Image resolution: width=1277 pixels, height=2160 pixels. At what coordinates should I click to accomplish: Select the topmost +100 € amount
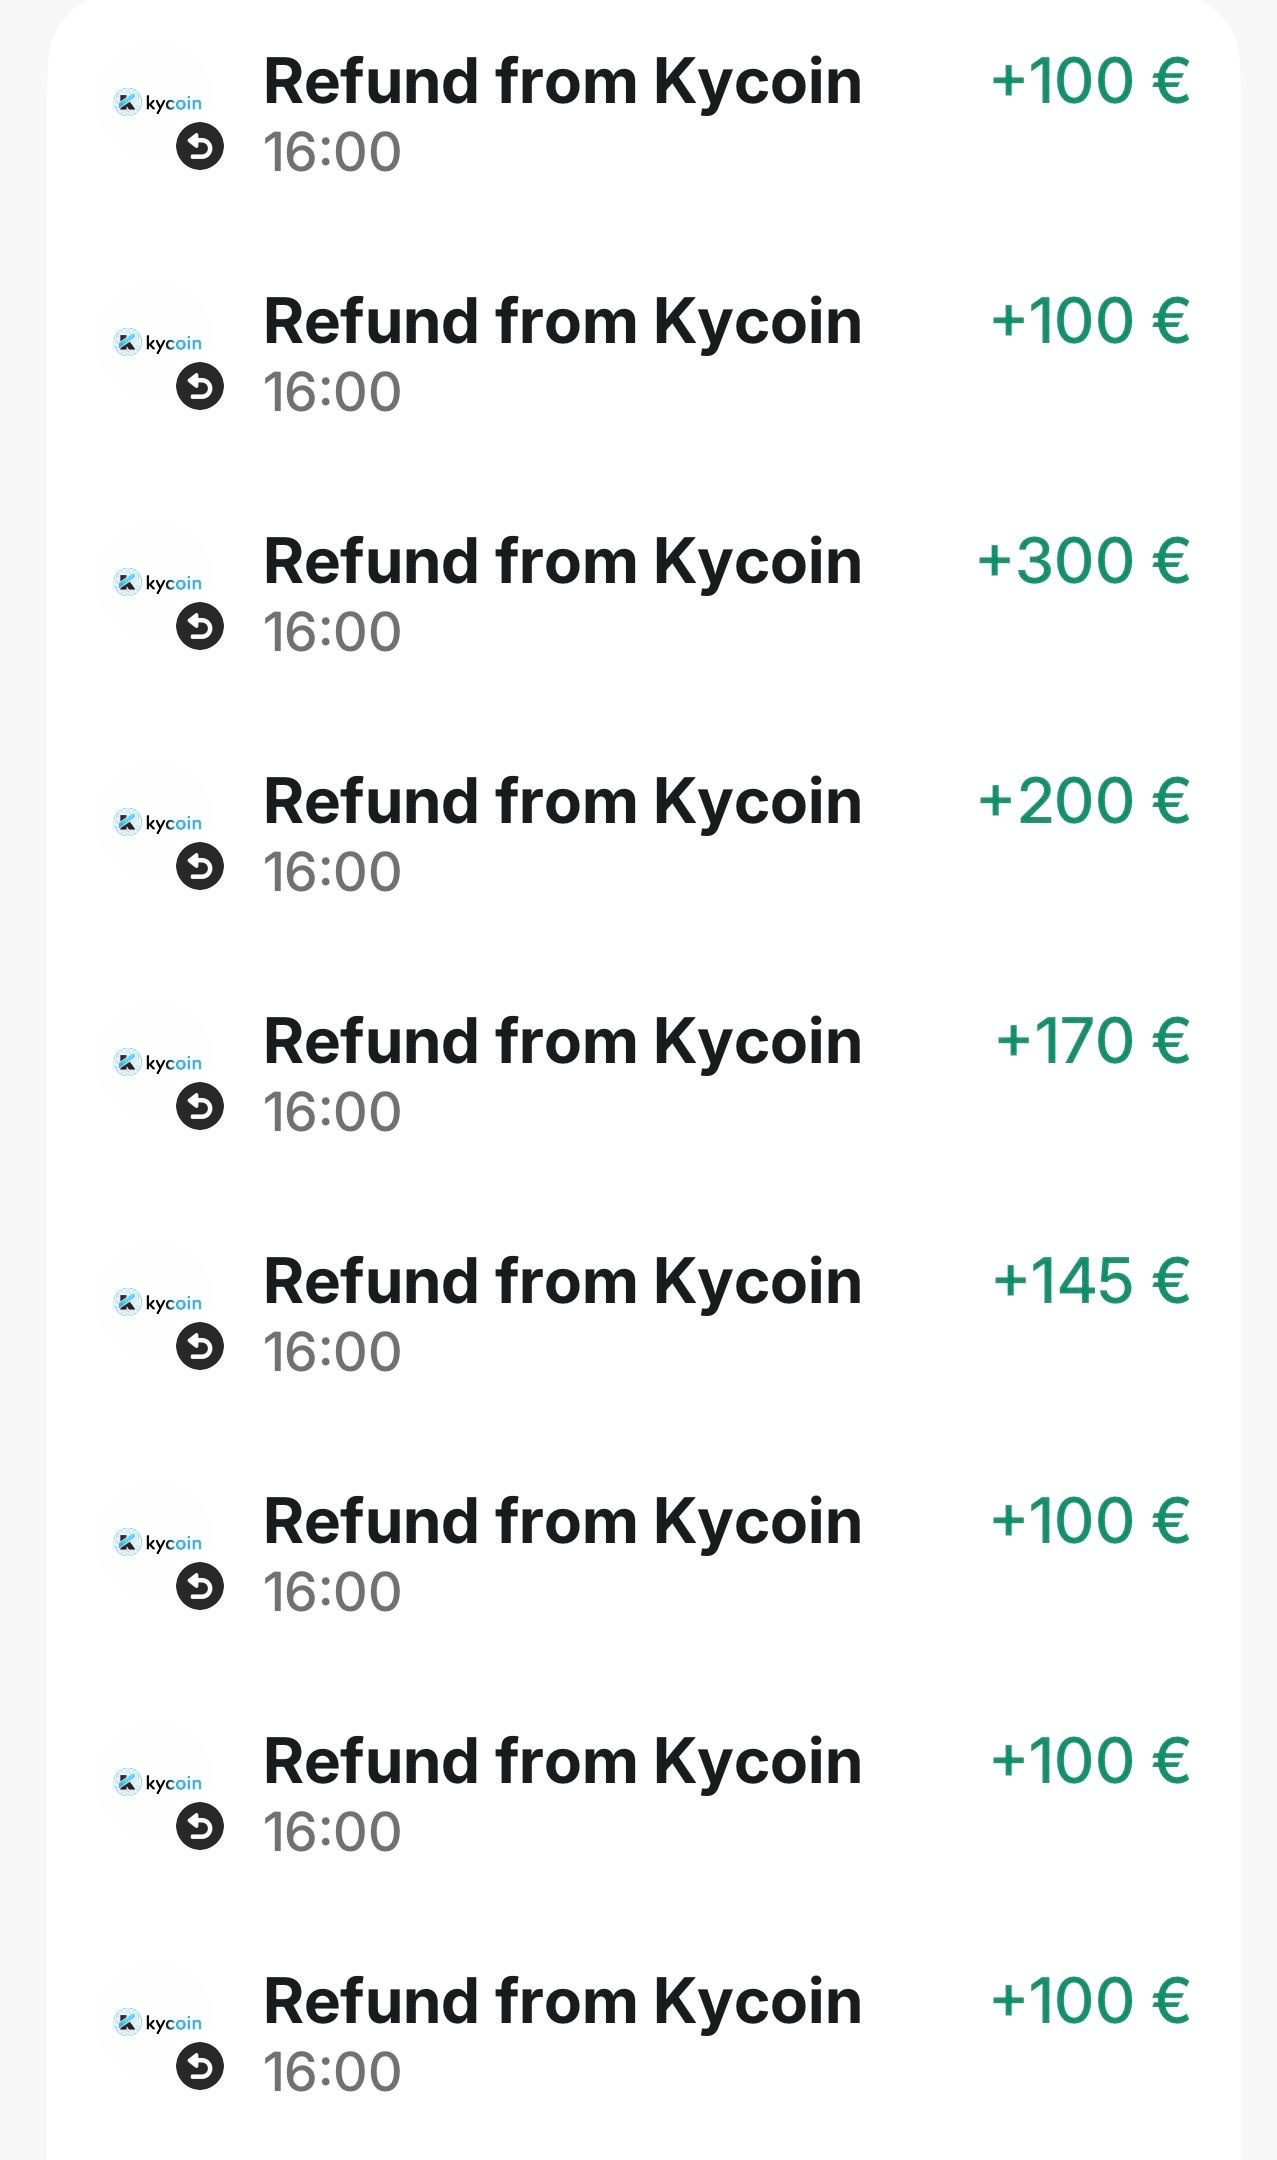[x=1089, y=81]
